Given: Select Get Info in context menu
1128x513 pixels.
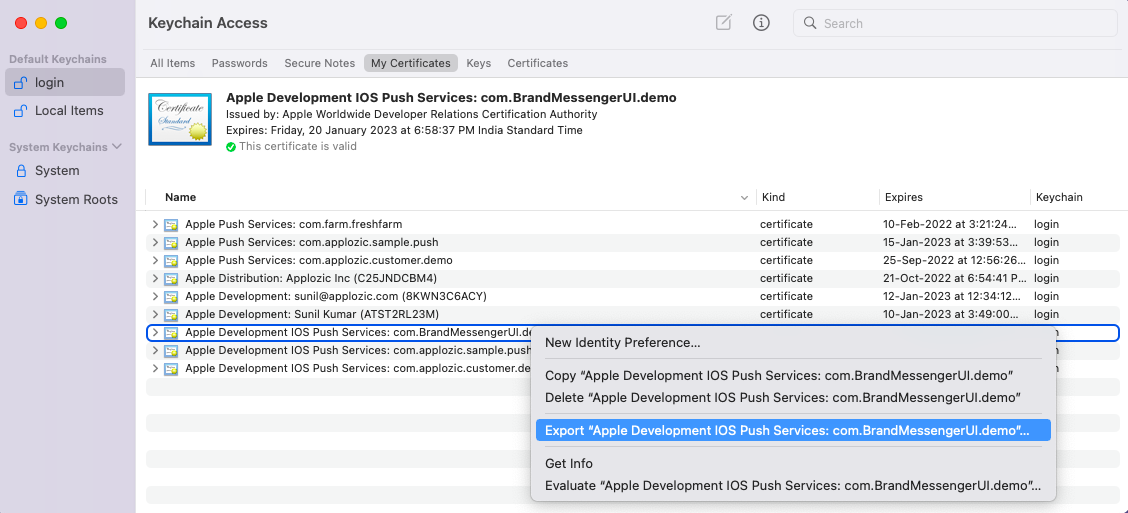Looking at the screenshot, I should [569, 464].
